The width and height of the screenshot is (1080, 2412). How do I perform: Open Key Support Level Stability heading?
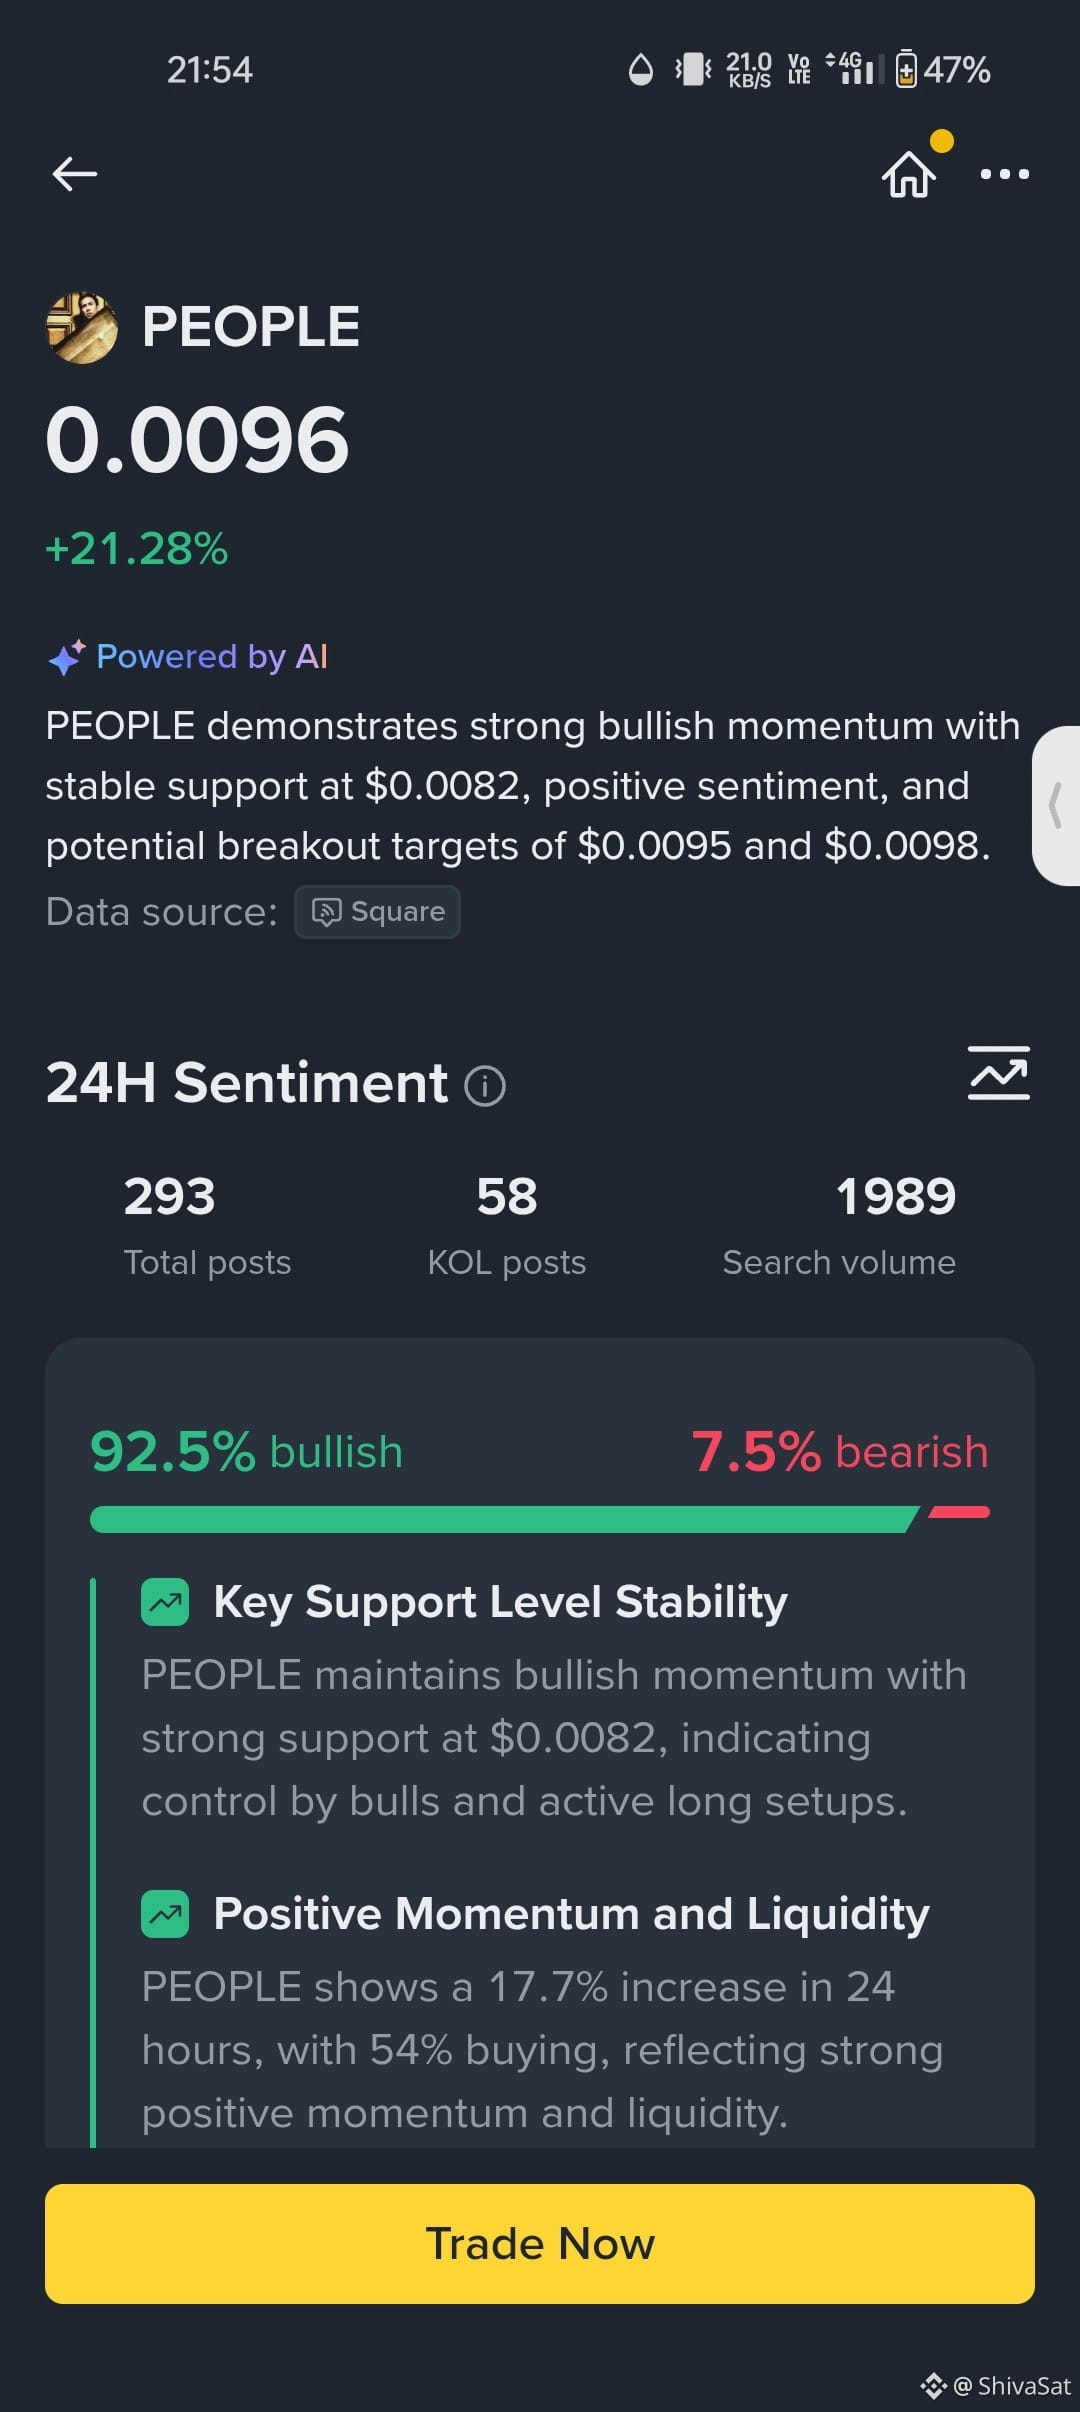(500, 1602)
